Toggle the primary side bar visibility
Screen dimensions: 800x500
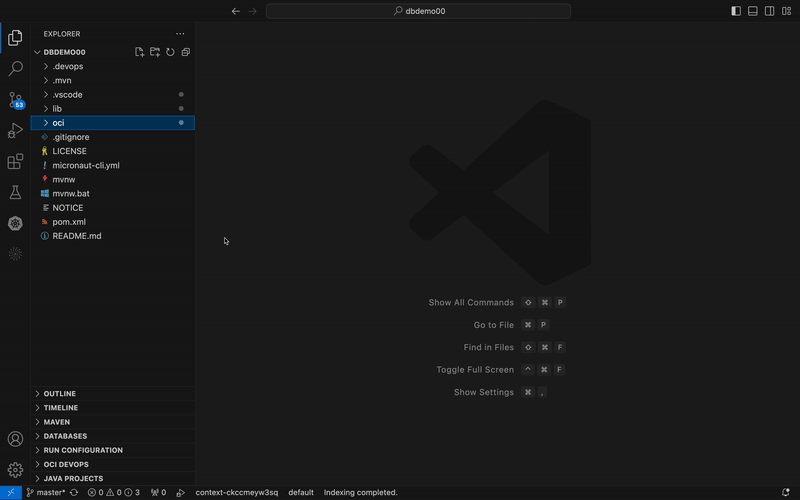coord(736,11)
